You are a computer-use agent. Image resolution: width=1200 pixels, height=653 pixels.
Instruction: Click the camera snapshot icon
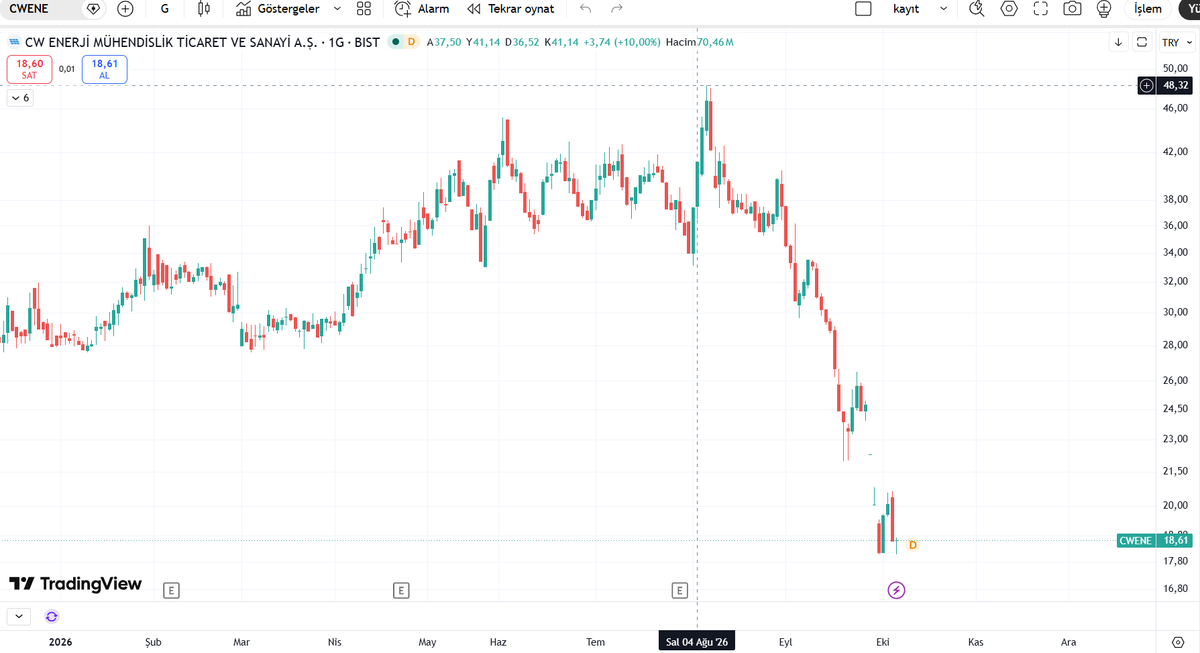[1072, 9]
